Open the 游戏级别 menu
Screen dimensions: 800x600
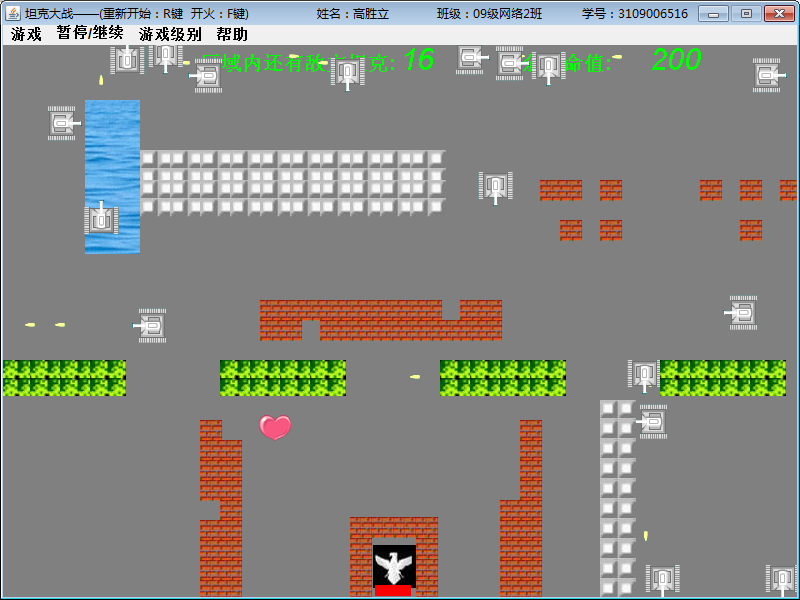pos(170,34)
